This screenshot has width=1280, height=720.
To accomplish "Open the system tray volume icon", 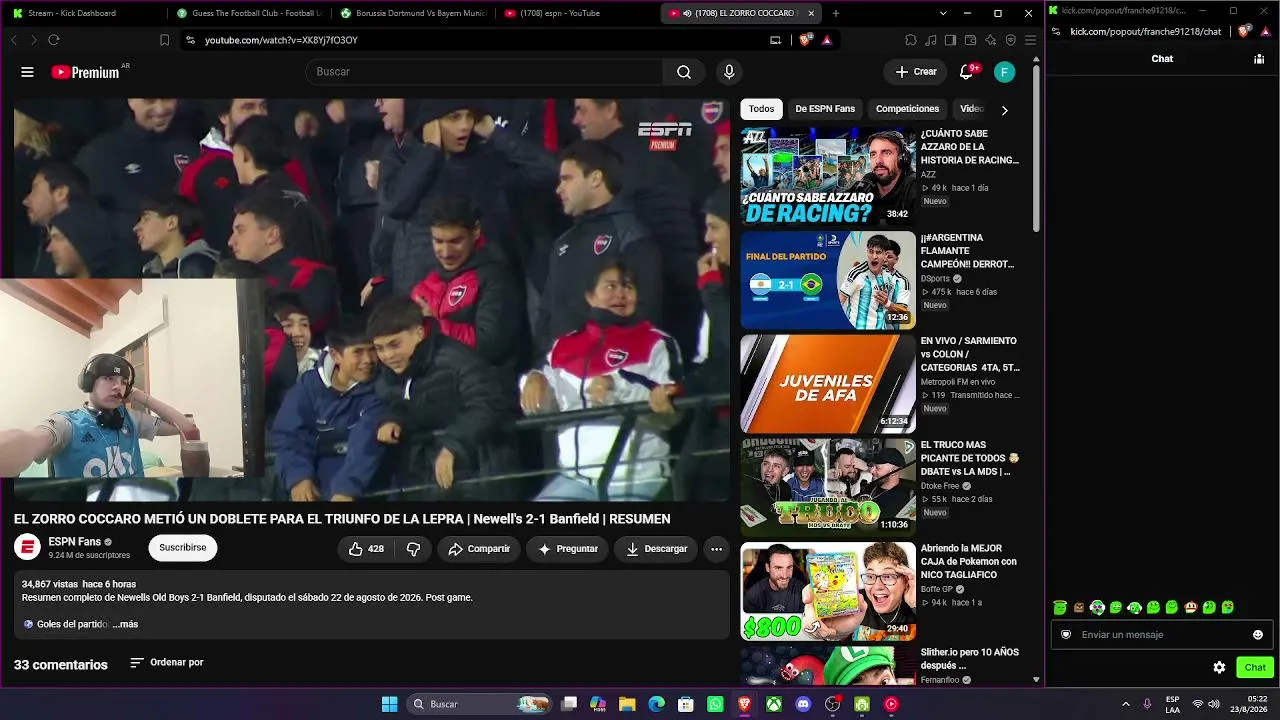I will point(1214,704).
